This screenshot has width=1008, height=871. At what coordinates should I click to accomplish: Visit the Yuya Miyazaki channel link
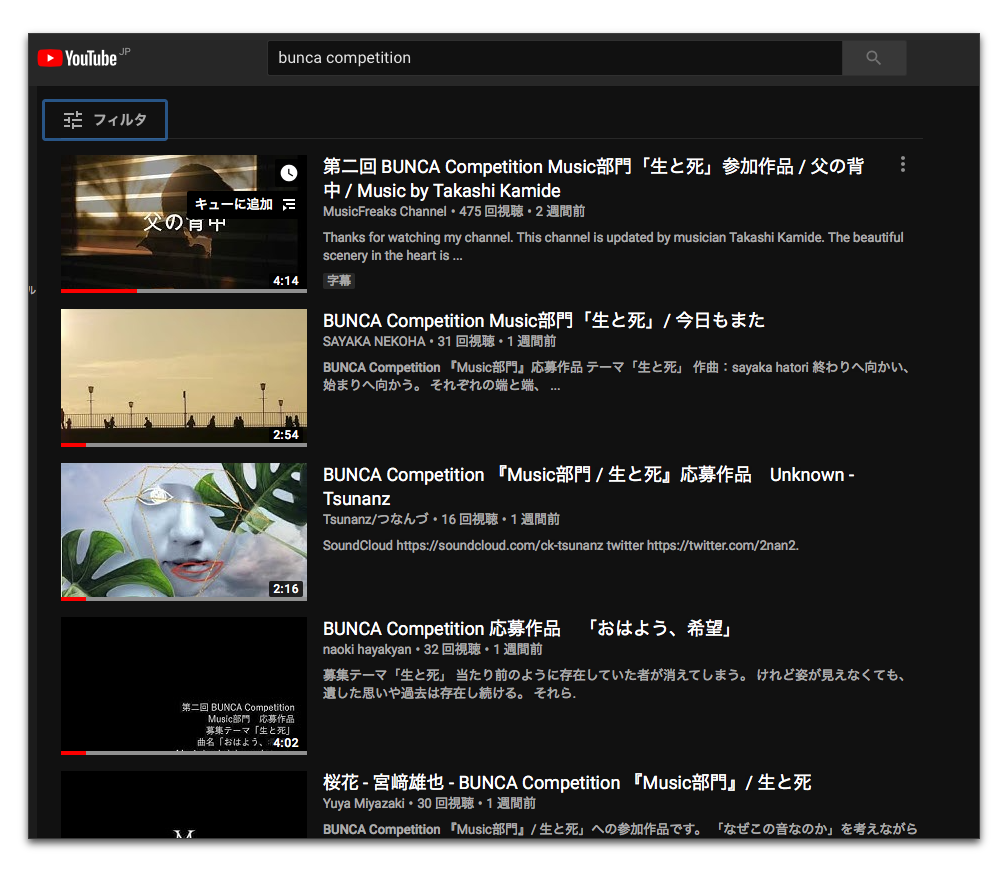tap(364, 804)
